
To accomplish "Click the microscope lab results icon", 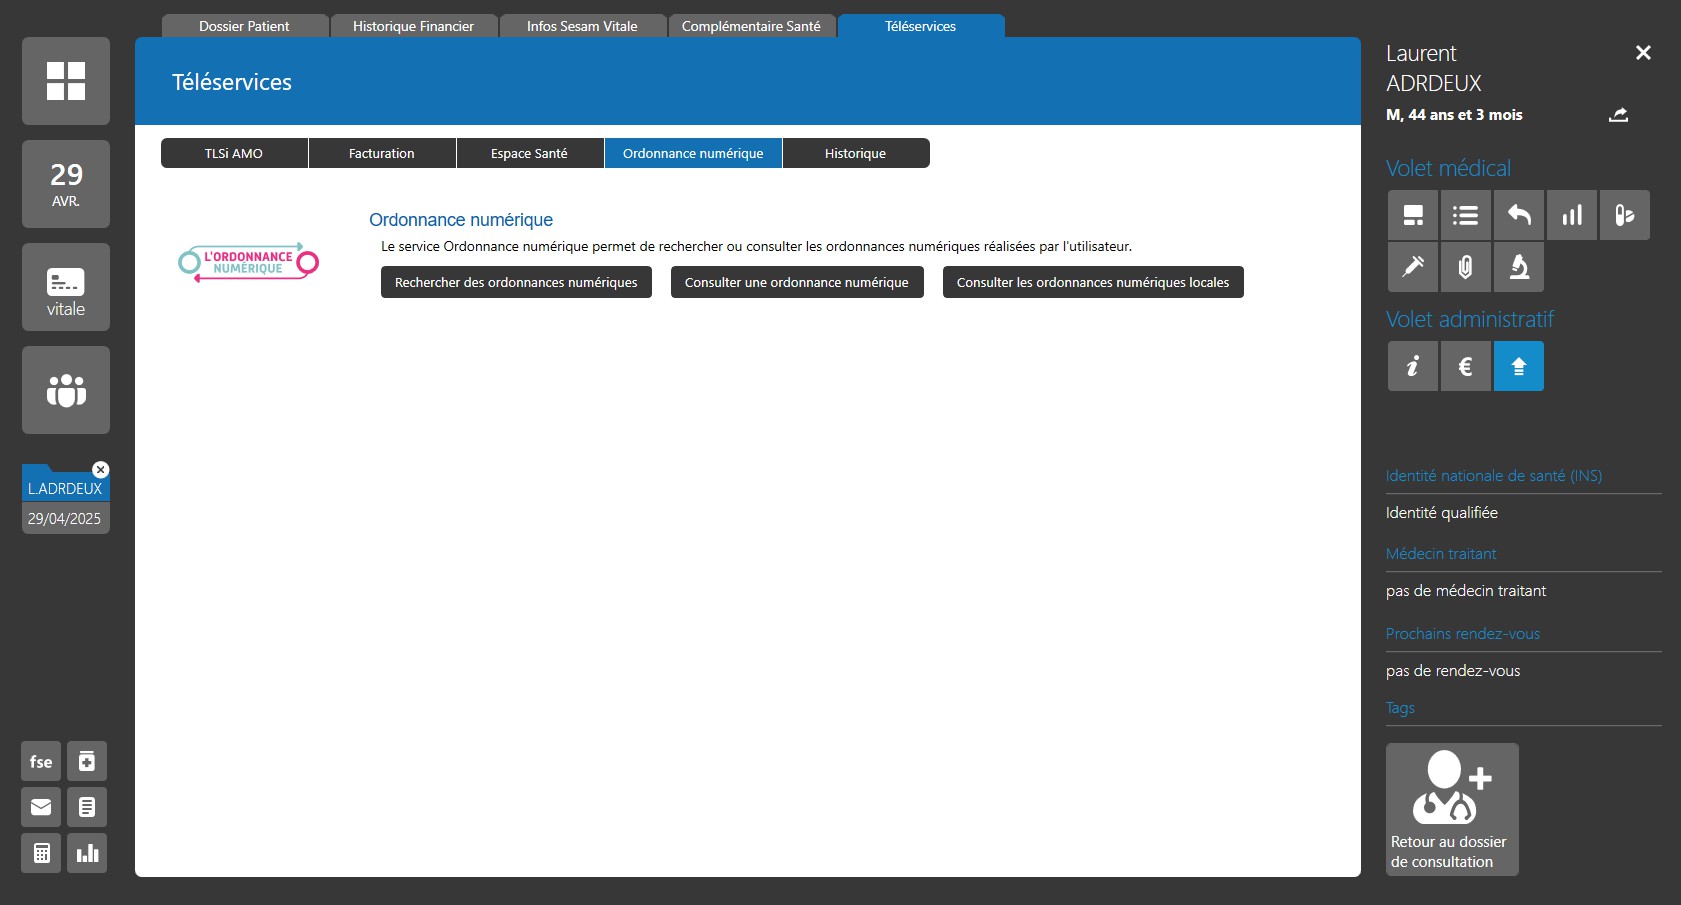I will coord(1518,266).
